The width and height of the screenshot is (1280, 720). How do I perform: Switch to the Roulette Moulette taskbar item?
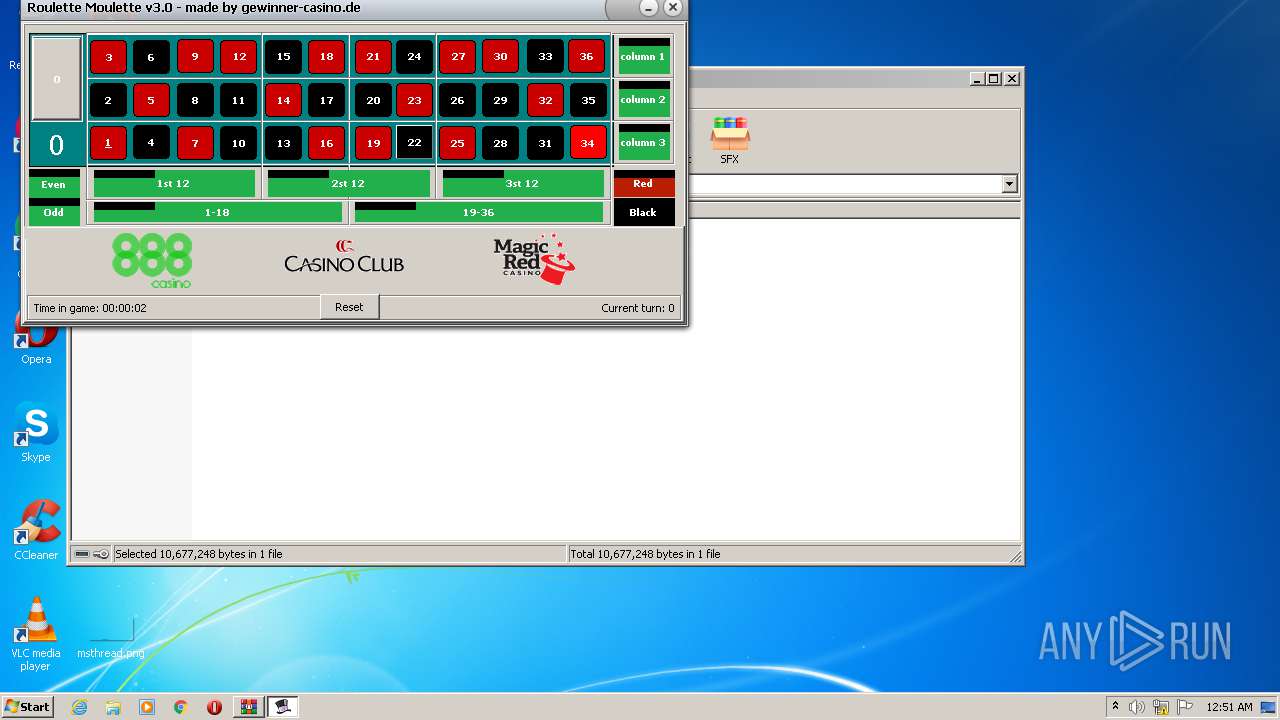pos(283,707)
